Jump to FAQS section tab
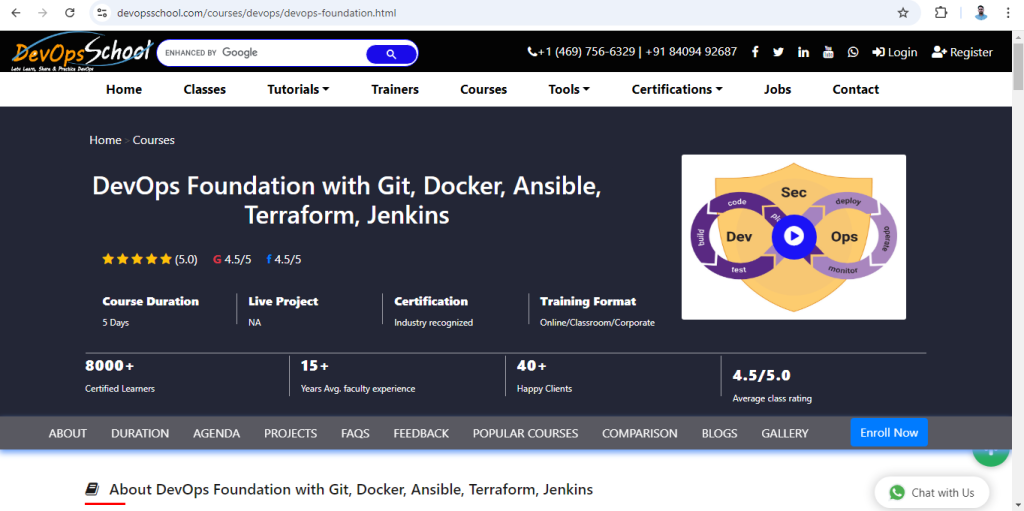Screen dimensions: 1024x511 pos(355,433)
